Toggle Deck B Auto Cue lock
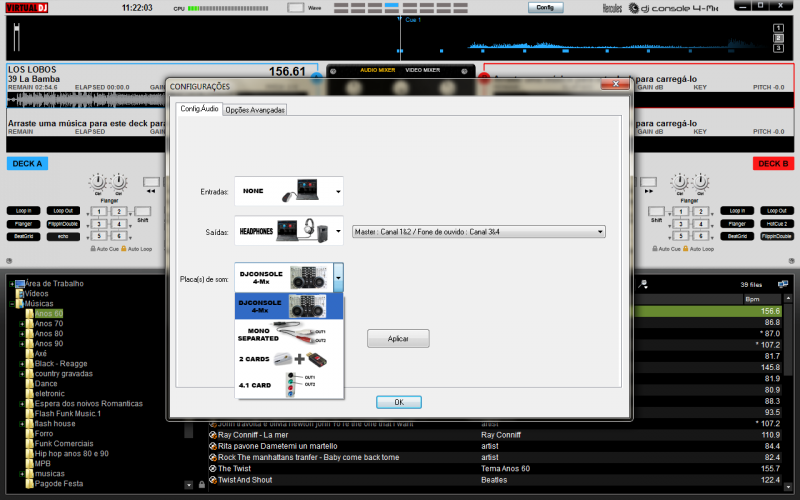This screenshot has width=800, height=500. 655,249
